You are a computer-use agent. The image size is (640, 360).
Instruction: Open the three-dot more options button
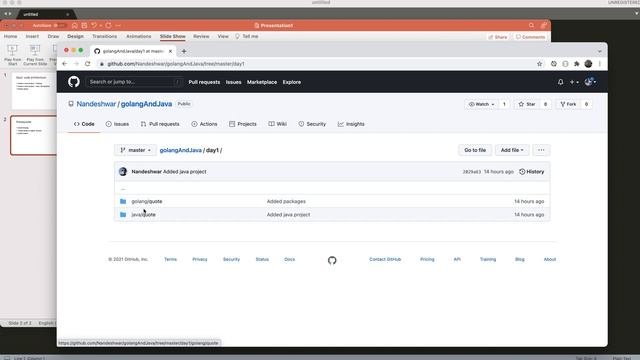(x=541, y=150)
